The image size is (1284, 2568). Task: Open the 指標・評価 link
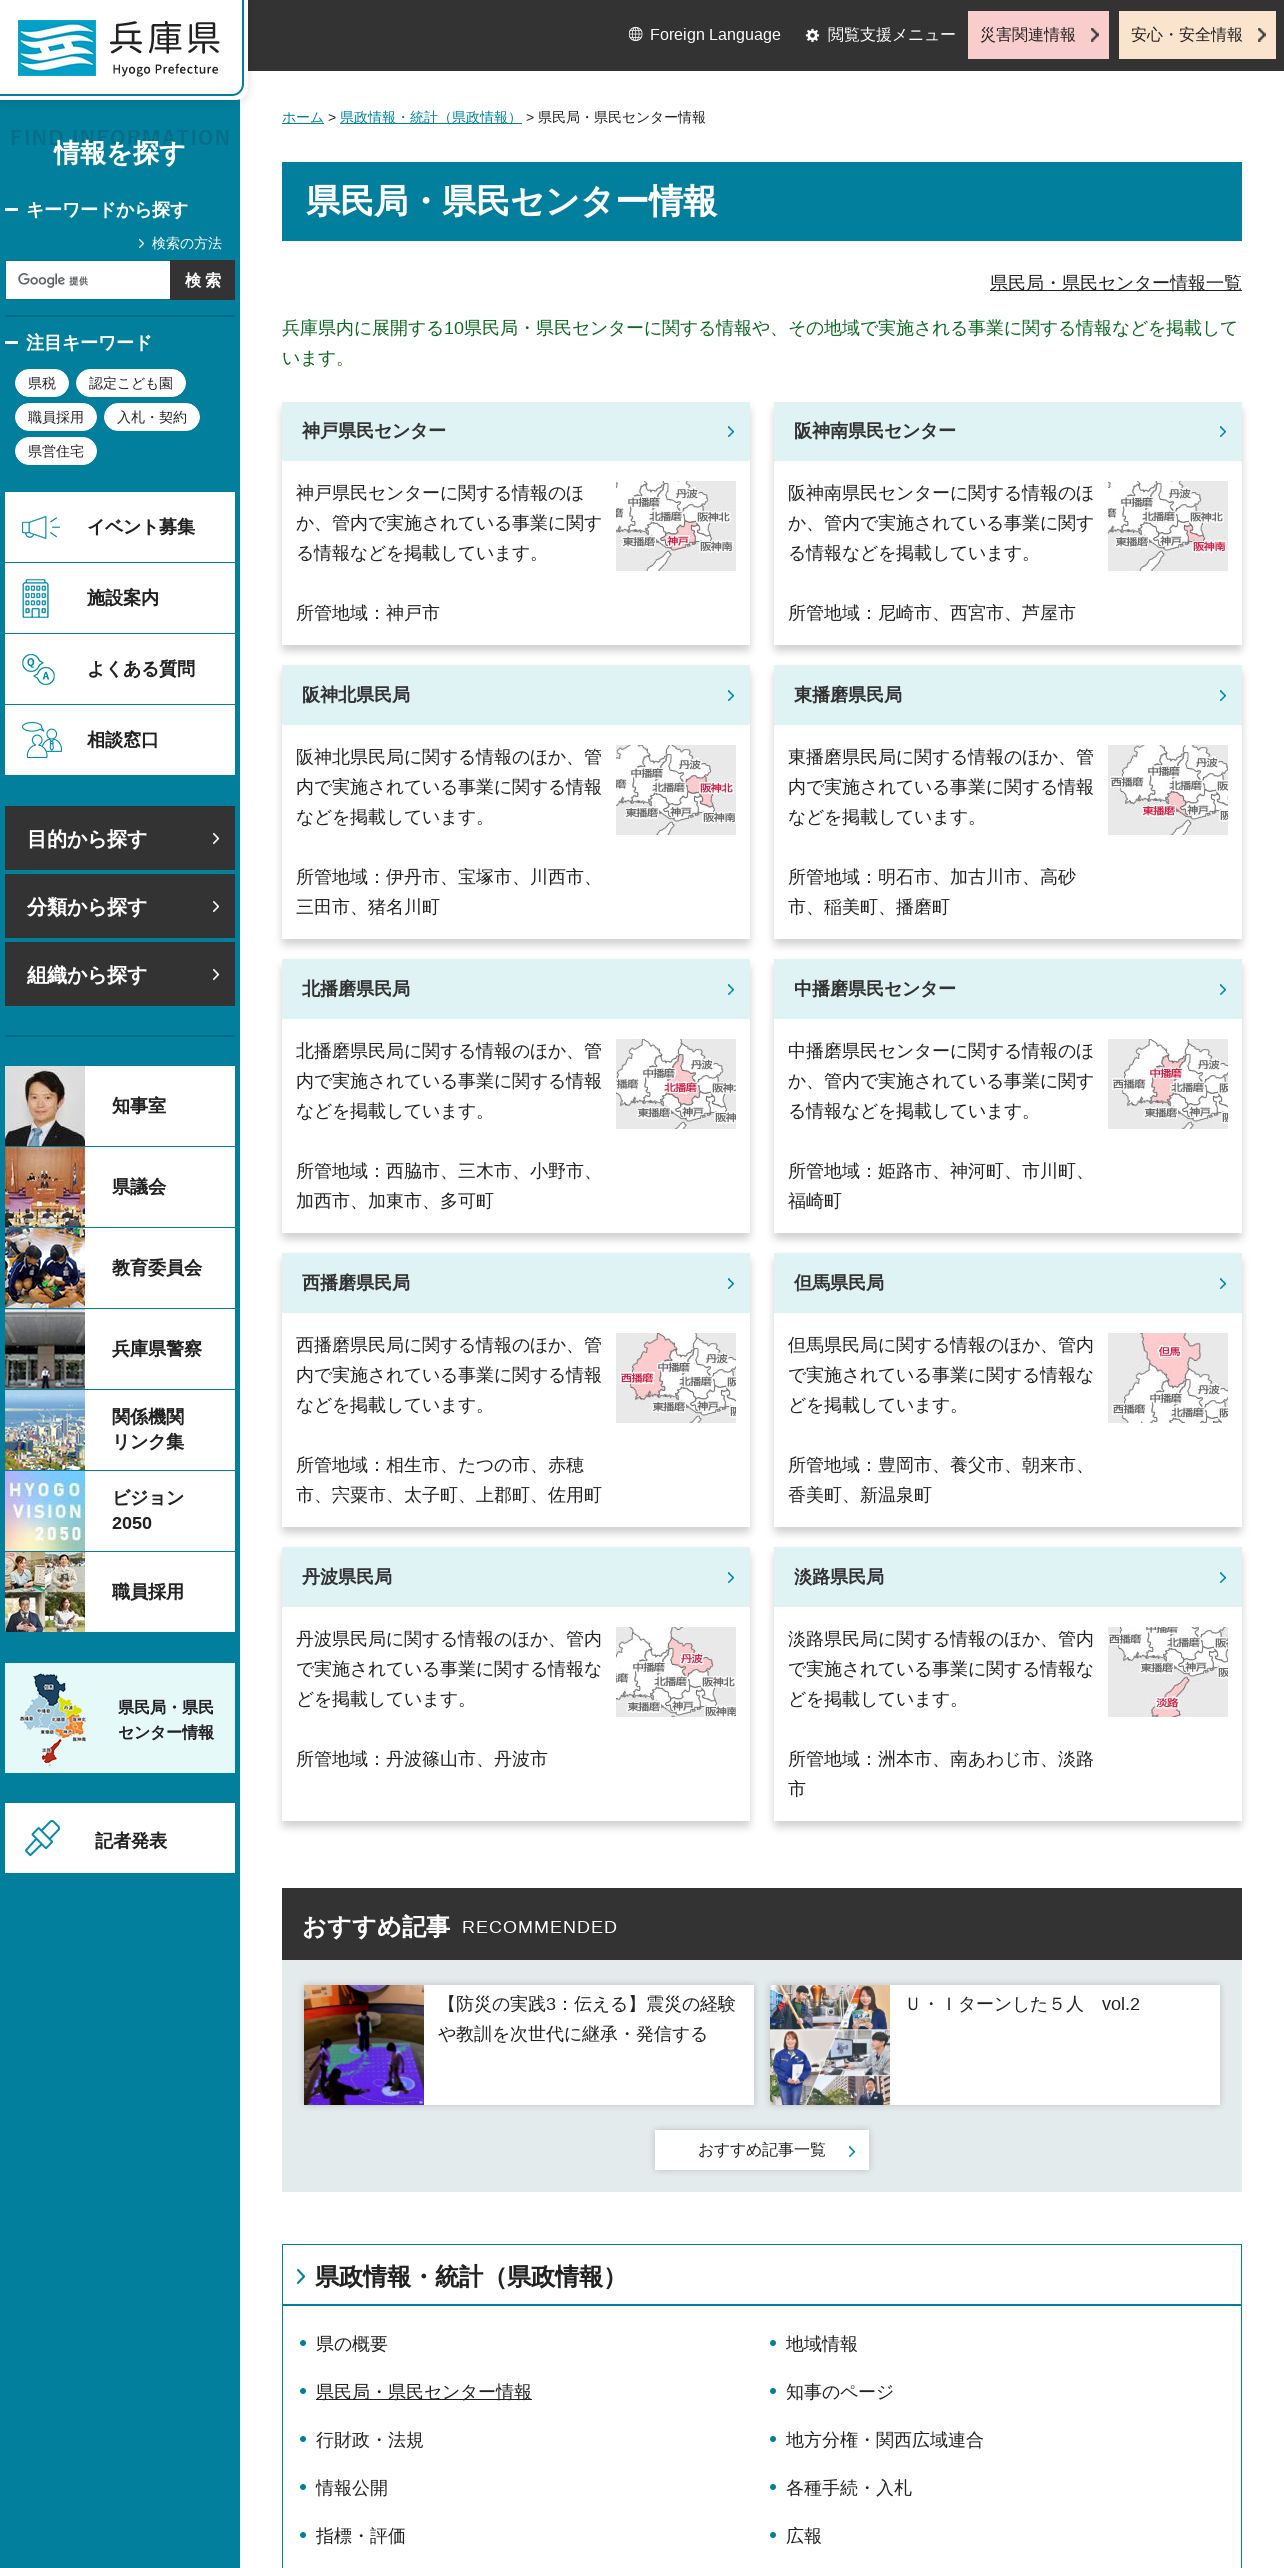coord(361,2536)
